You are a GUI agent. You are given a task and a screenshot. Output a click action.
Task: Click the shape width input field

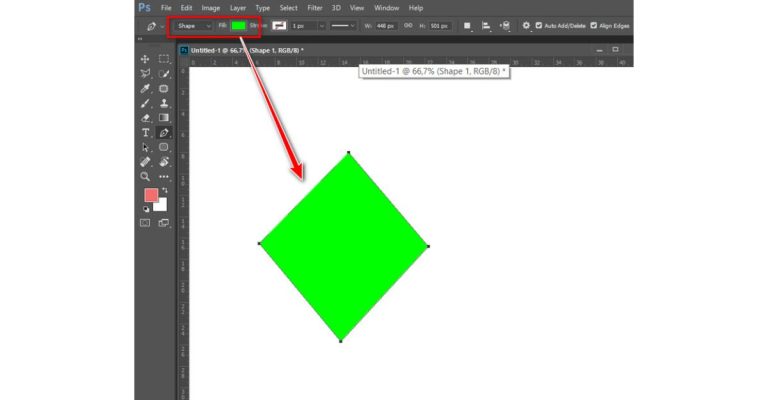tap(386, 25)
